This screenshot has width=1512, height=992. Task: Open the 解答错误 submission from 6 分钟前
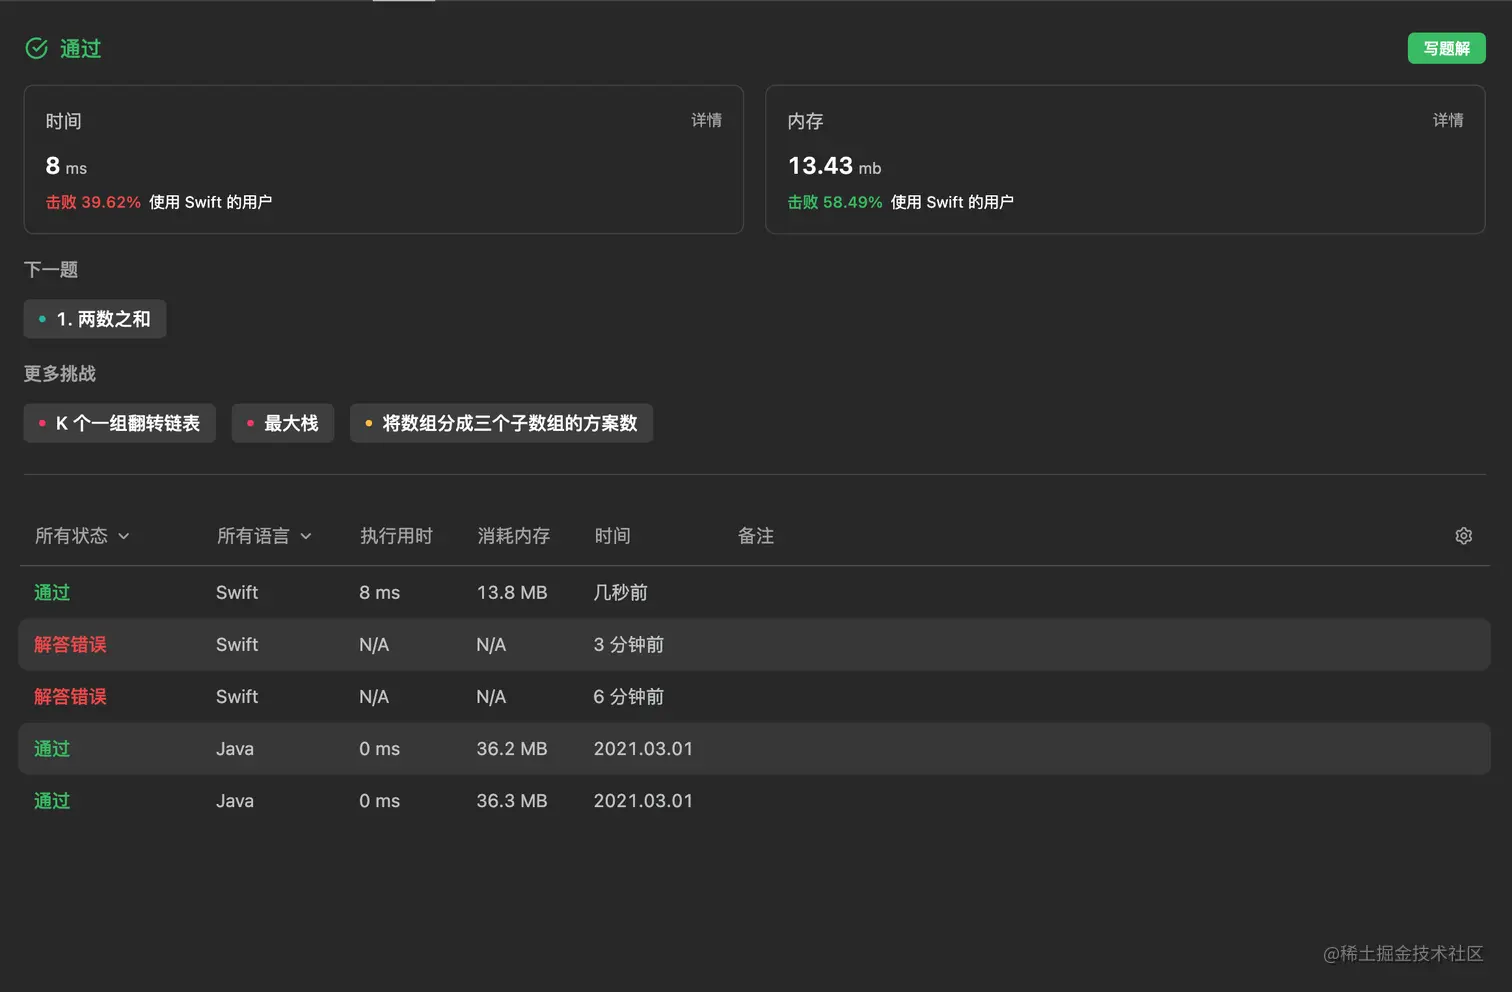tap(755, 696)
